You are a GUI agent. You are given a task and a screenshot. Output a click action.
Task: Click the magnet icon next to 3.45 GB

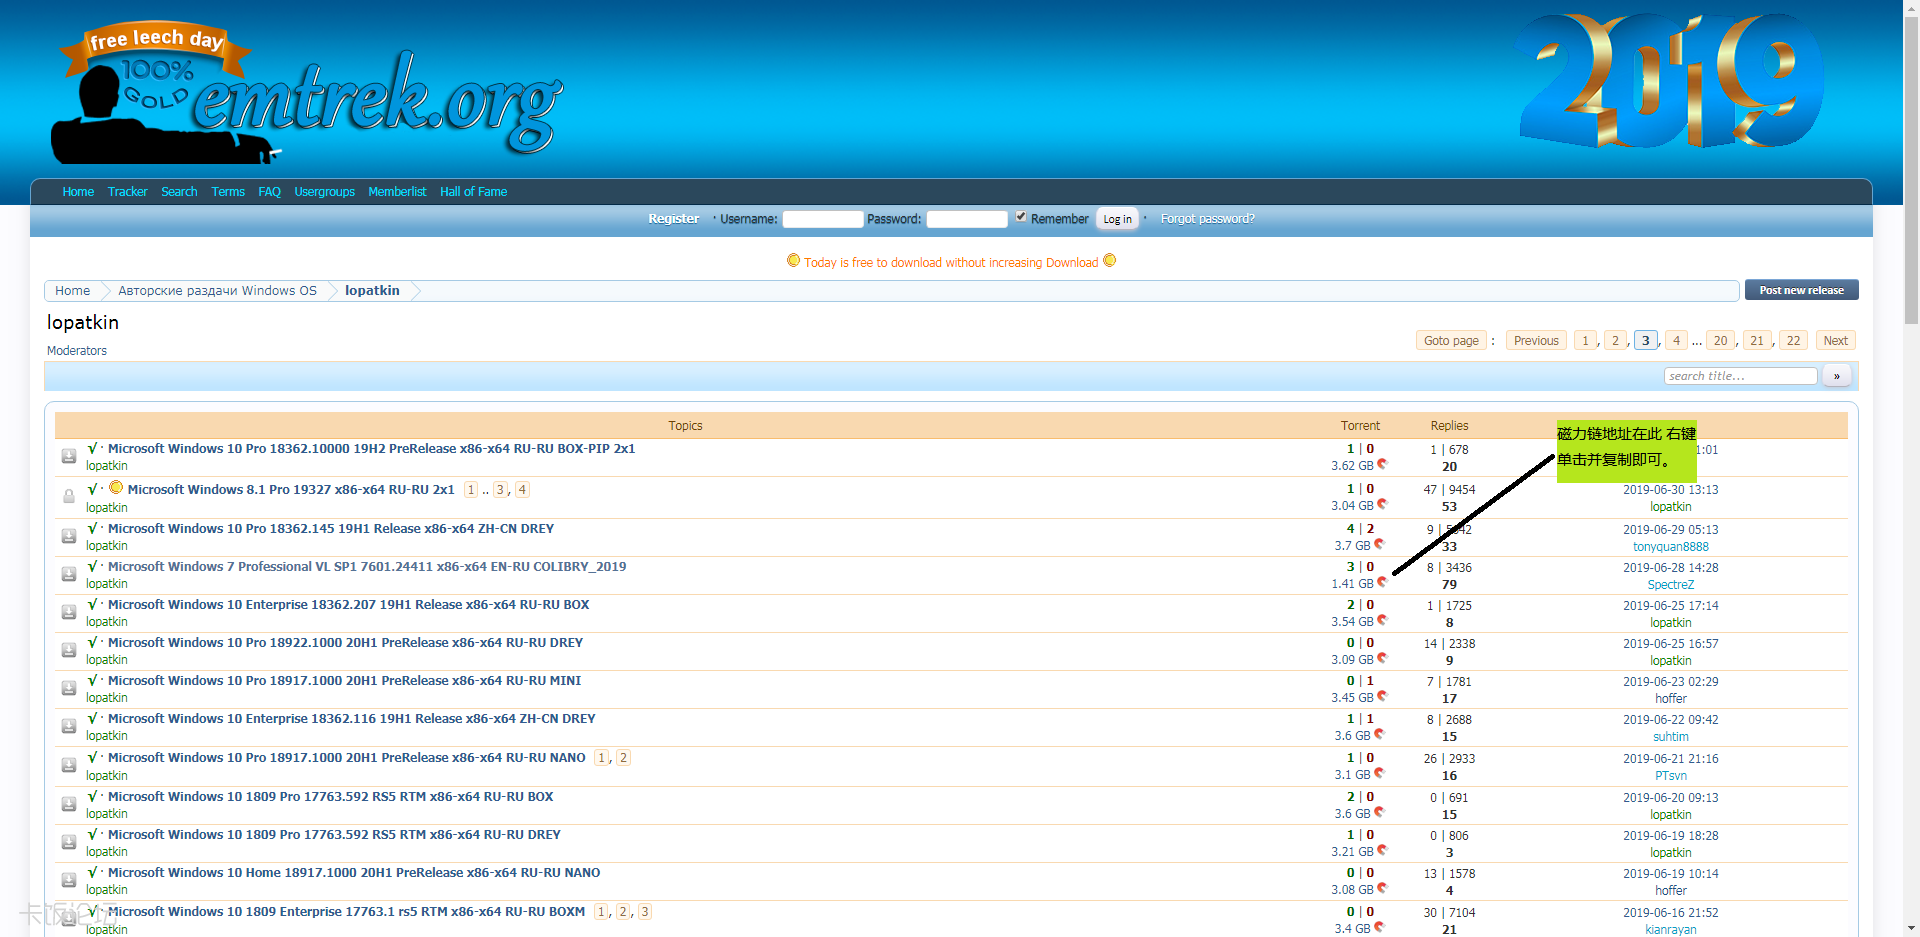click(x=1383, y=696)
